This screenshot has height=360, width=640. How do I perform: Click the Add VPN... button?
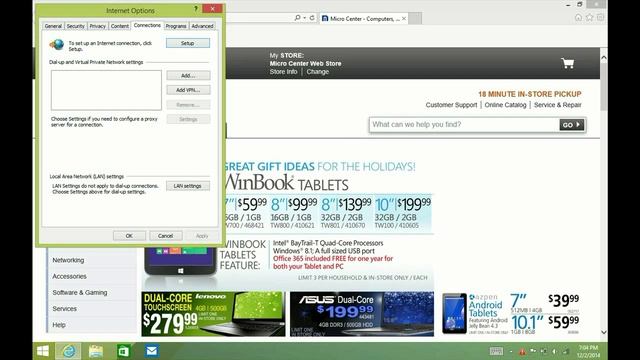(188, 90)
